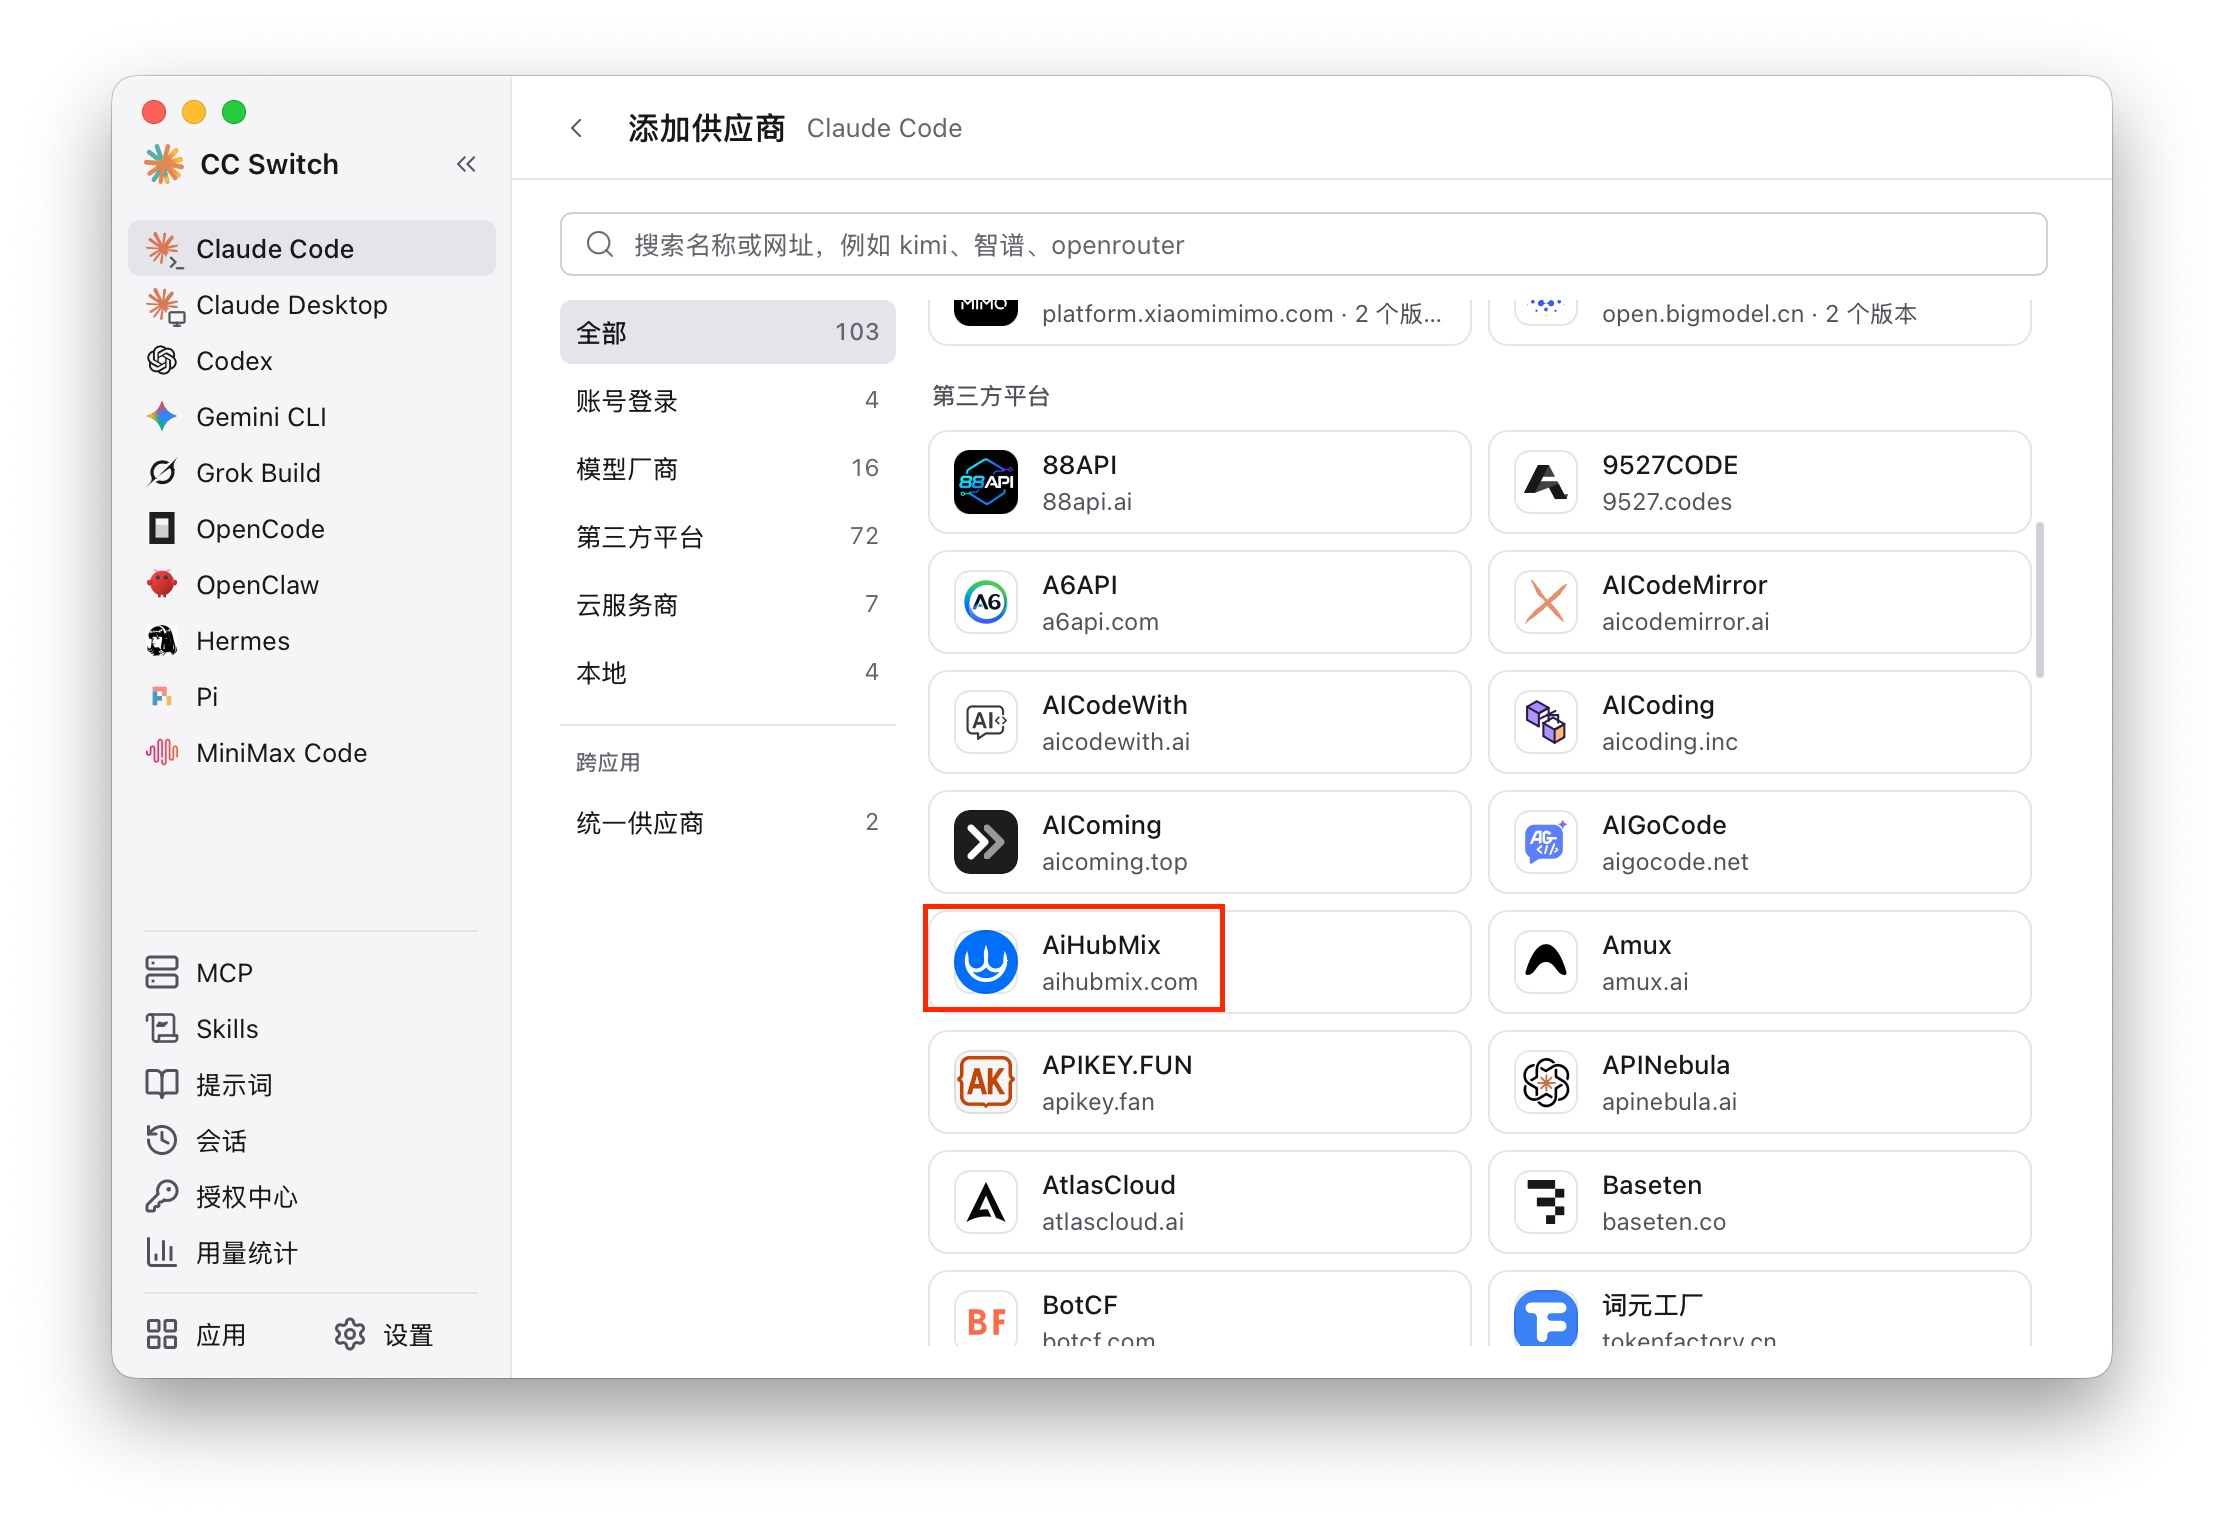Filter by 模型厂商 category
The width and height of the screenshot is (2224, 1526).
pyautogui.click(x=727, y=469)
